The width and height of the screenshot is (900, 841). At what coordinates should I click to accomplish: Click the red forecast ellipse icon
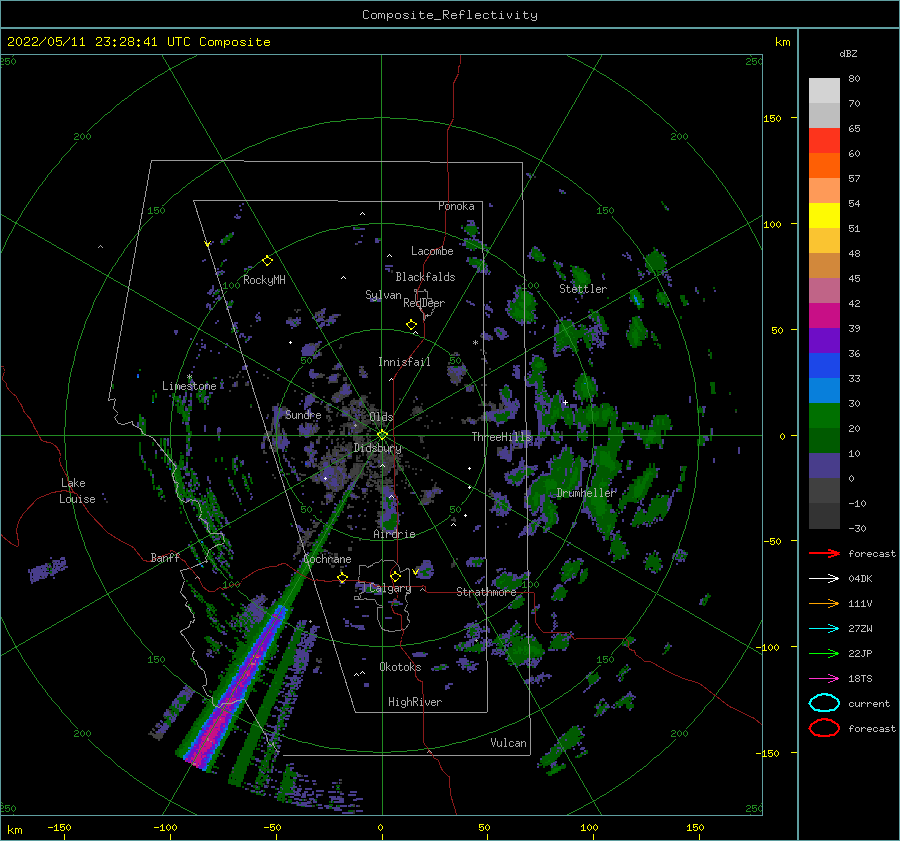point(824,728)
